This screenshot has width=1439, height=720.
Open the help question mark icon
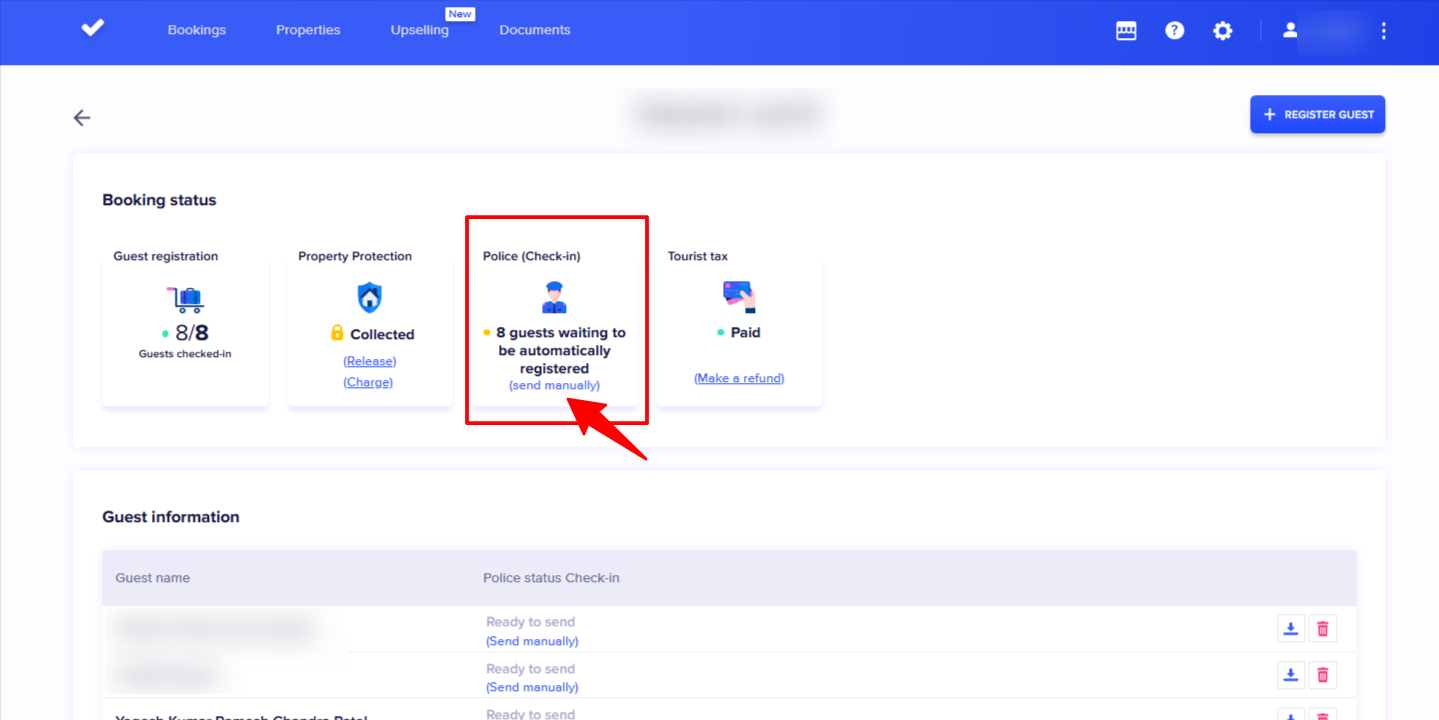[x=1174, y=31]
